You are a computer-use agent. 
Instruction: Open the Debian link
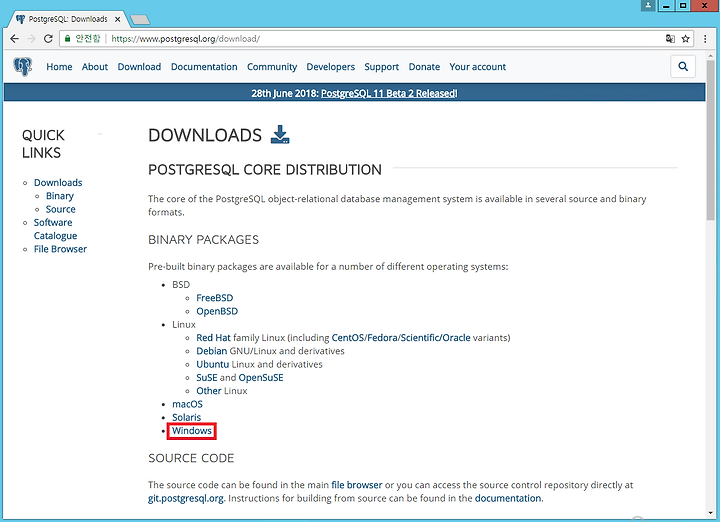pyautogui.click(x=212, y=351)
